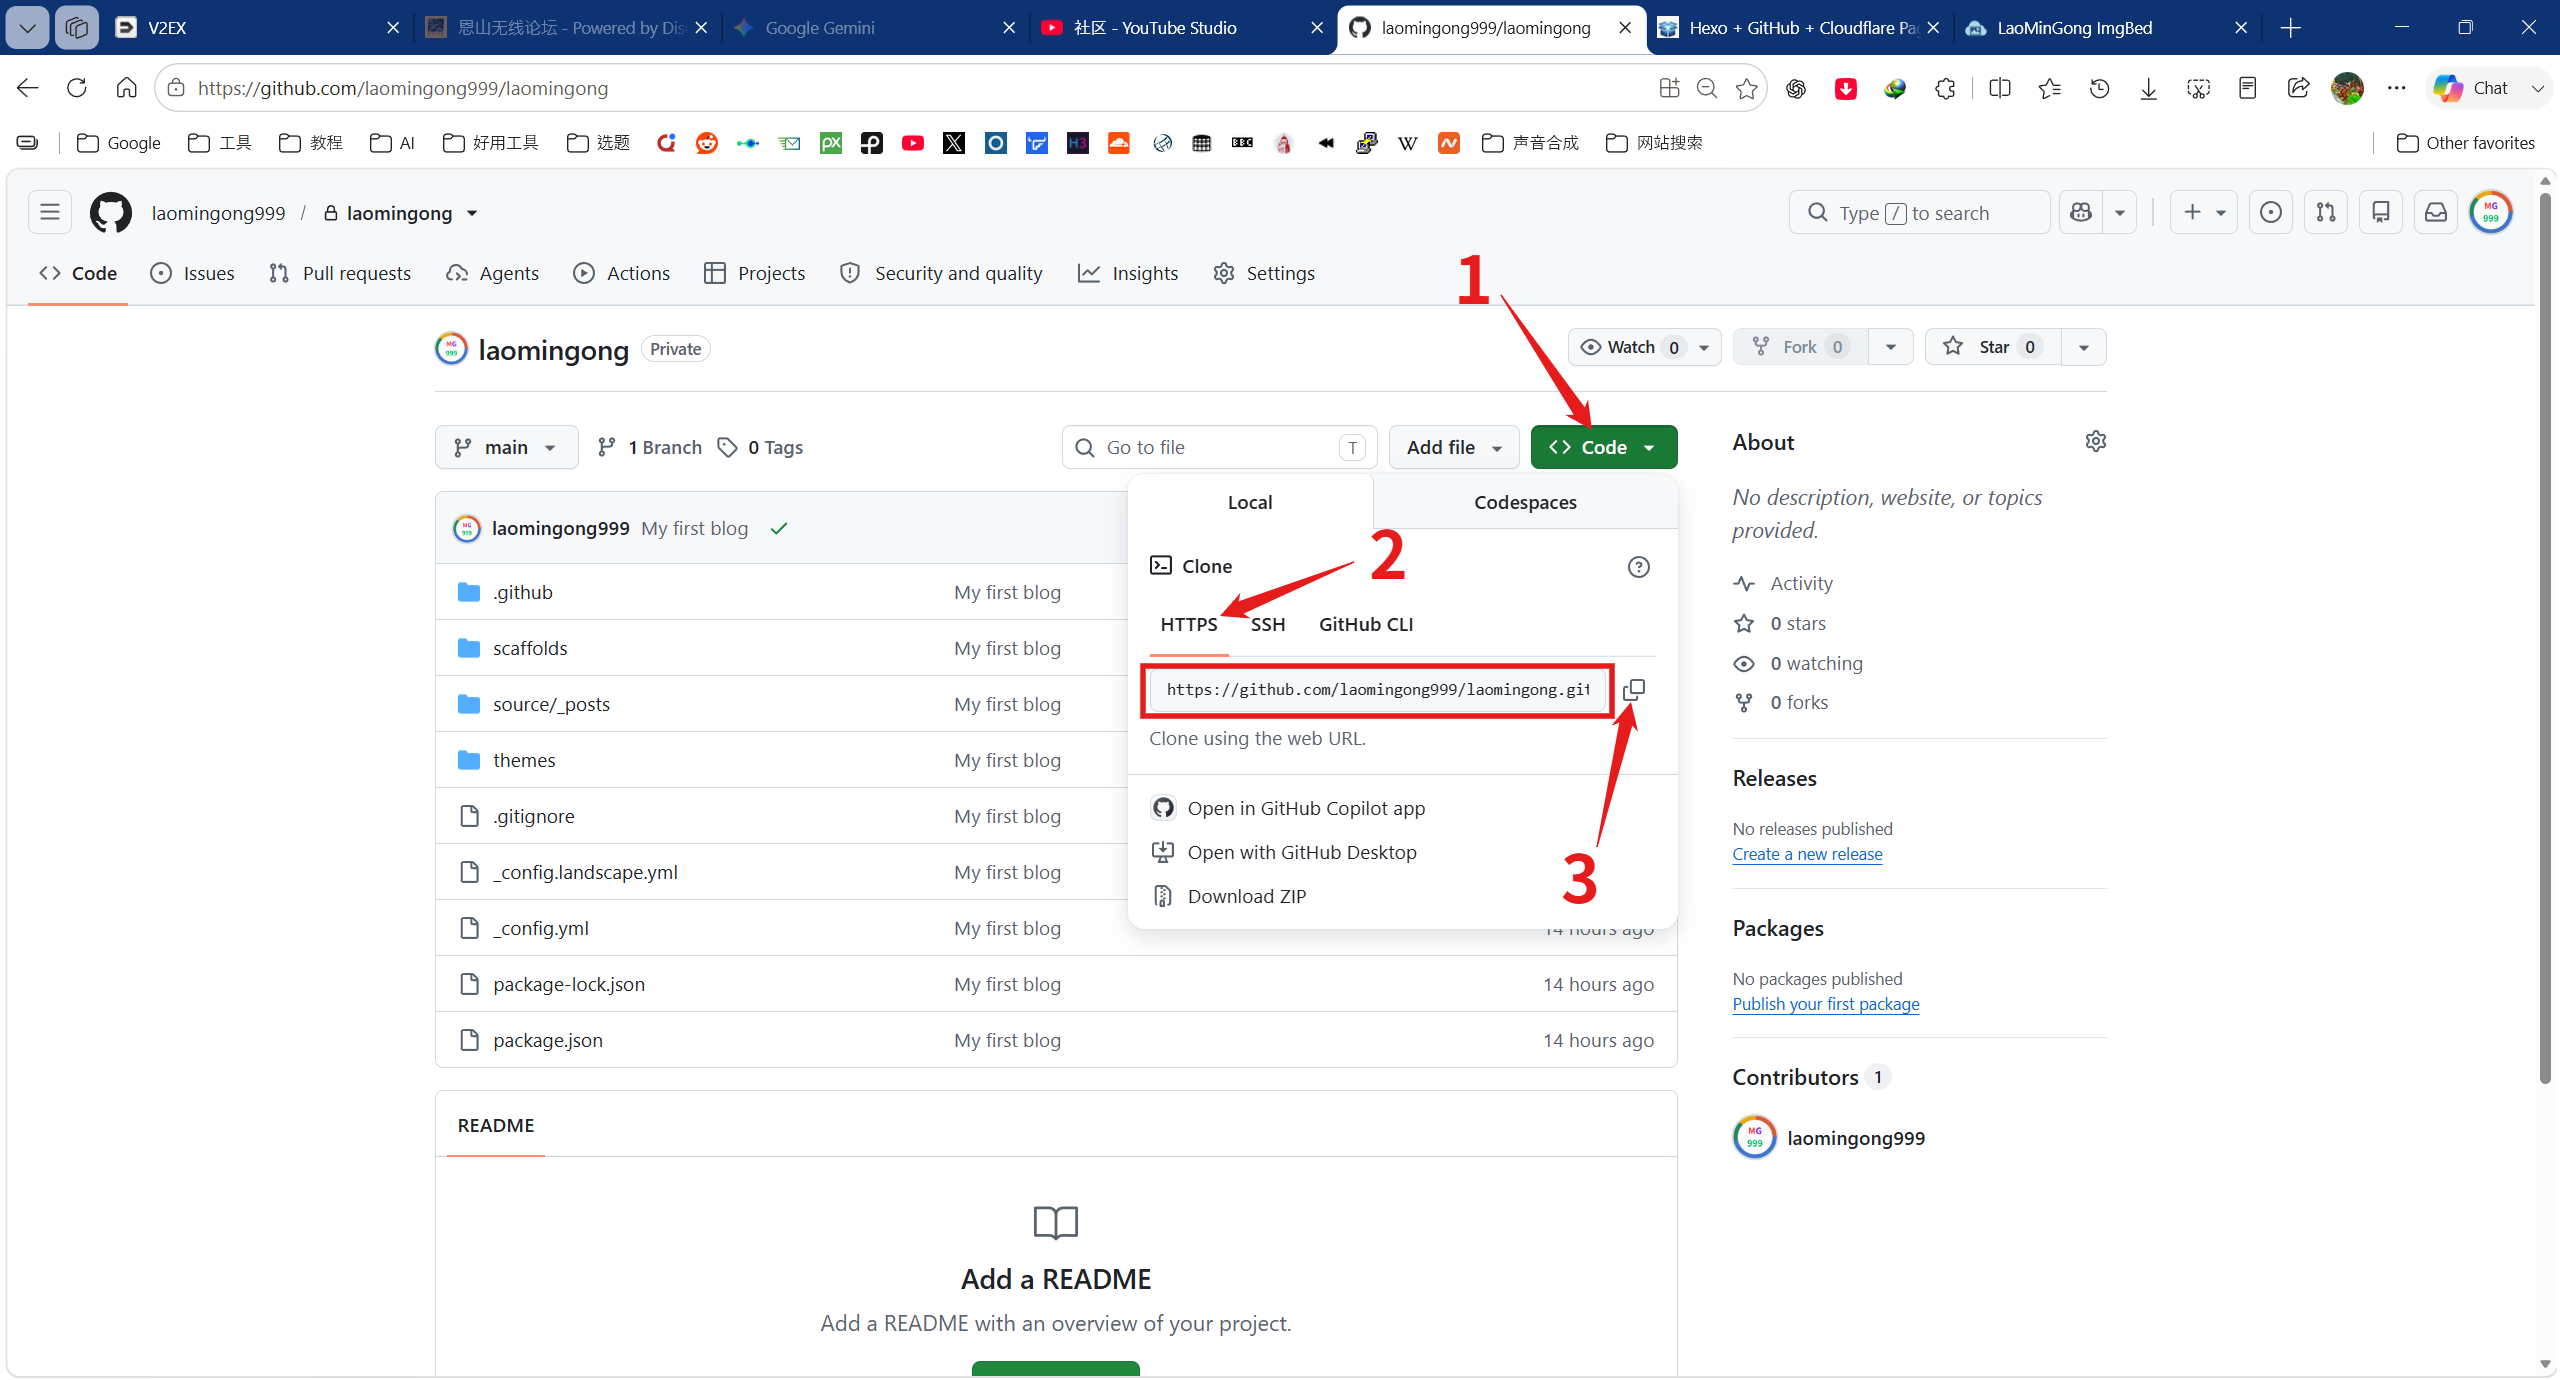Open browser downloads icon
The width and height of the screenshot is (2560, 1380).
coord(2148,88)
